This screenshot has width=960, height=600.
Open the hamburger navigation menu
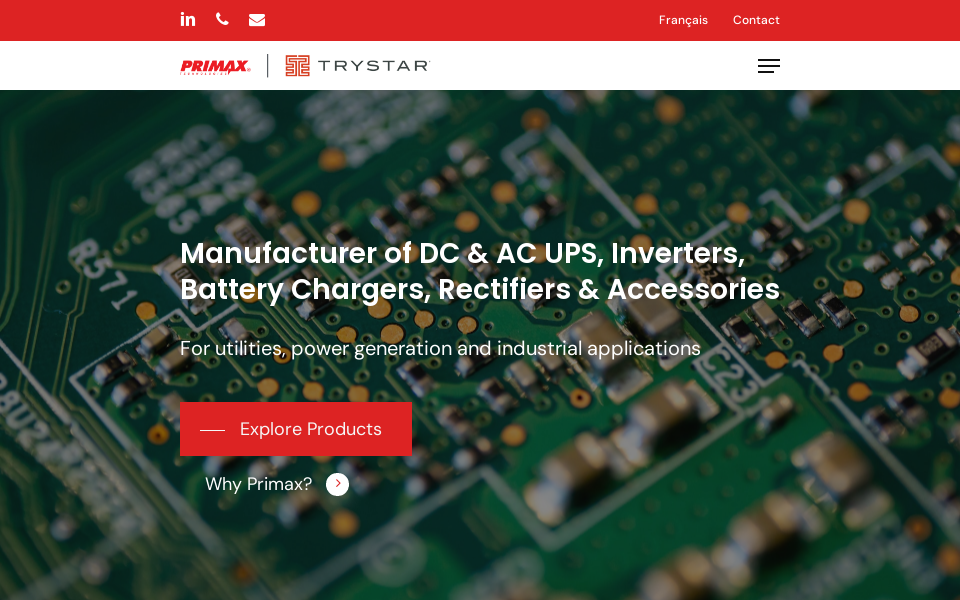click(769, 66)
